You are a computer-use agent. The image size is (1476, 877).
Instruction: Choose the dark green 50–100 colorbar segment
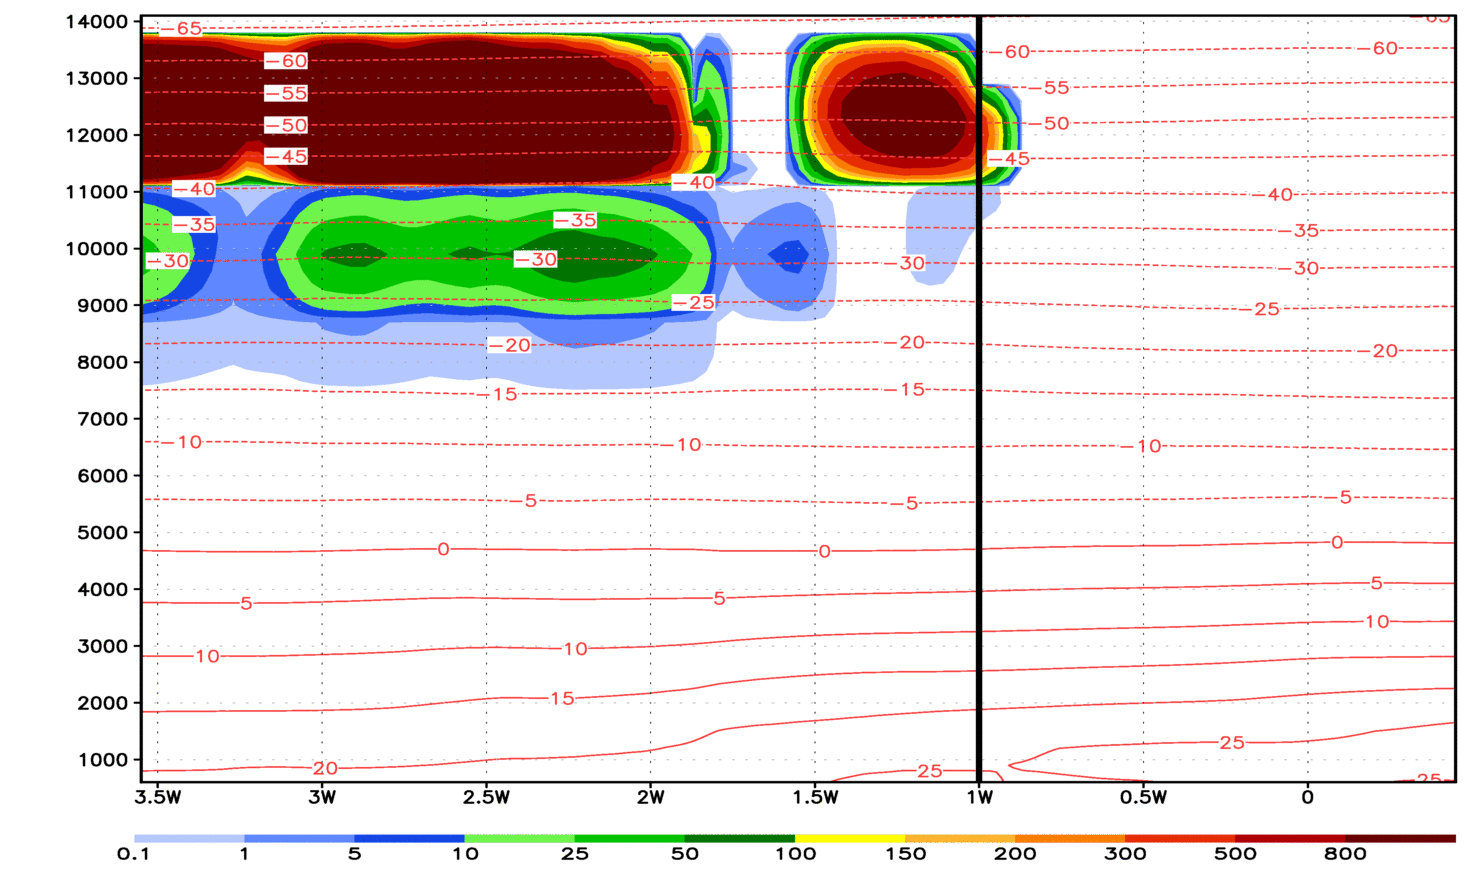(739, 838)
